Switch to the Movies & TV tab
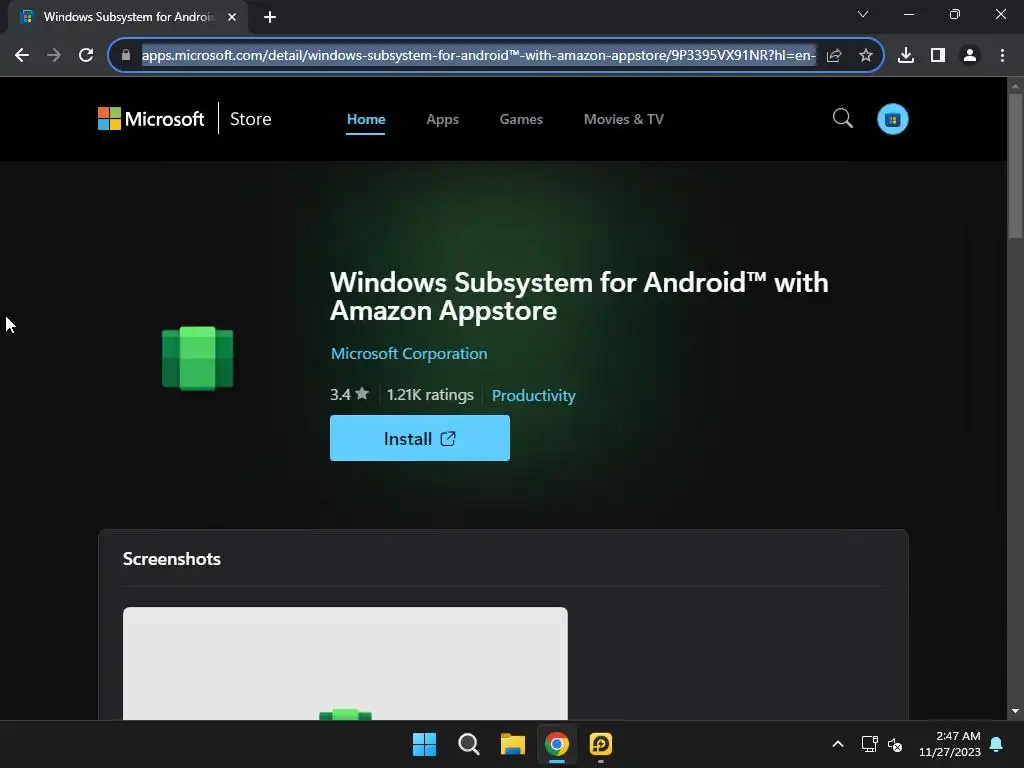This screenshot has width=1024, height=768. tap(624, 120)
